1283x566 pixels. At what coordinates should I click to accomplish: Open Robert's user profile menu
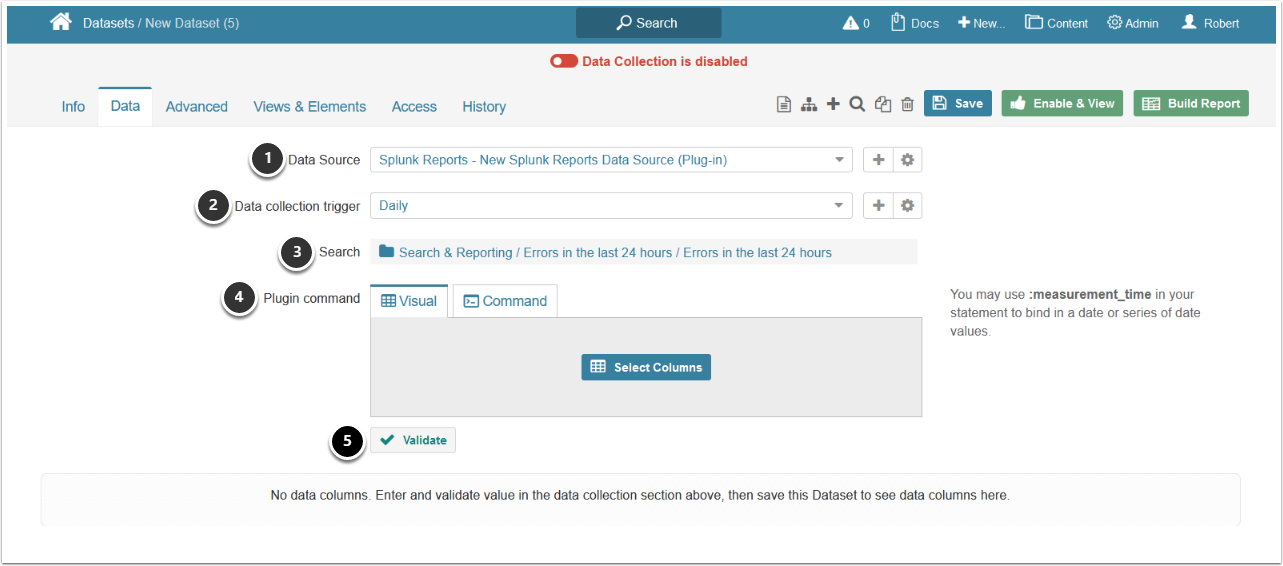click(x=1210, y=23)
